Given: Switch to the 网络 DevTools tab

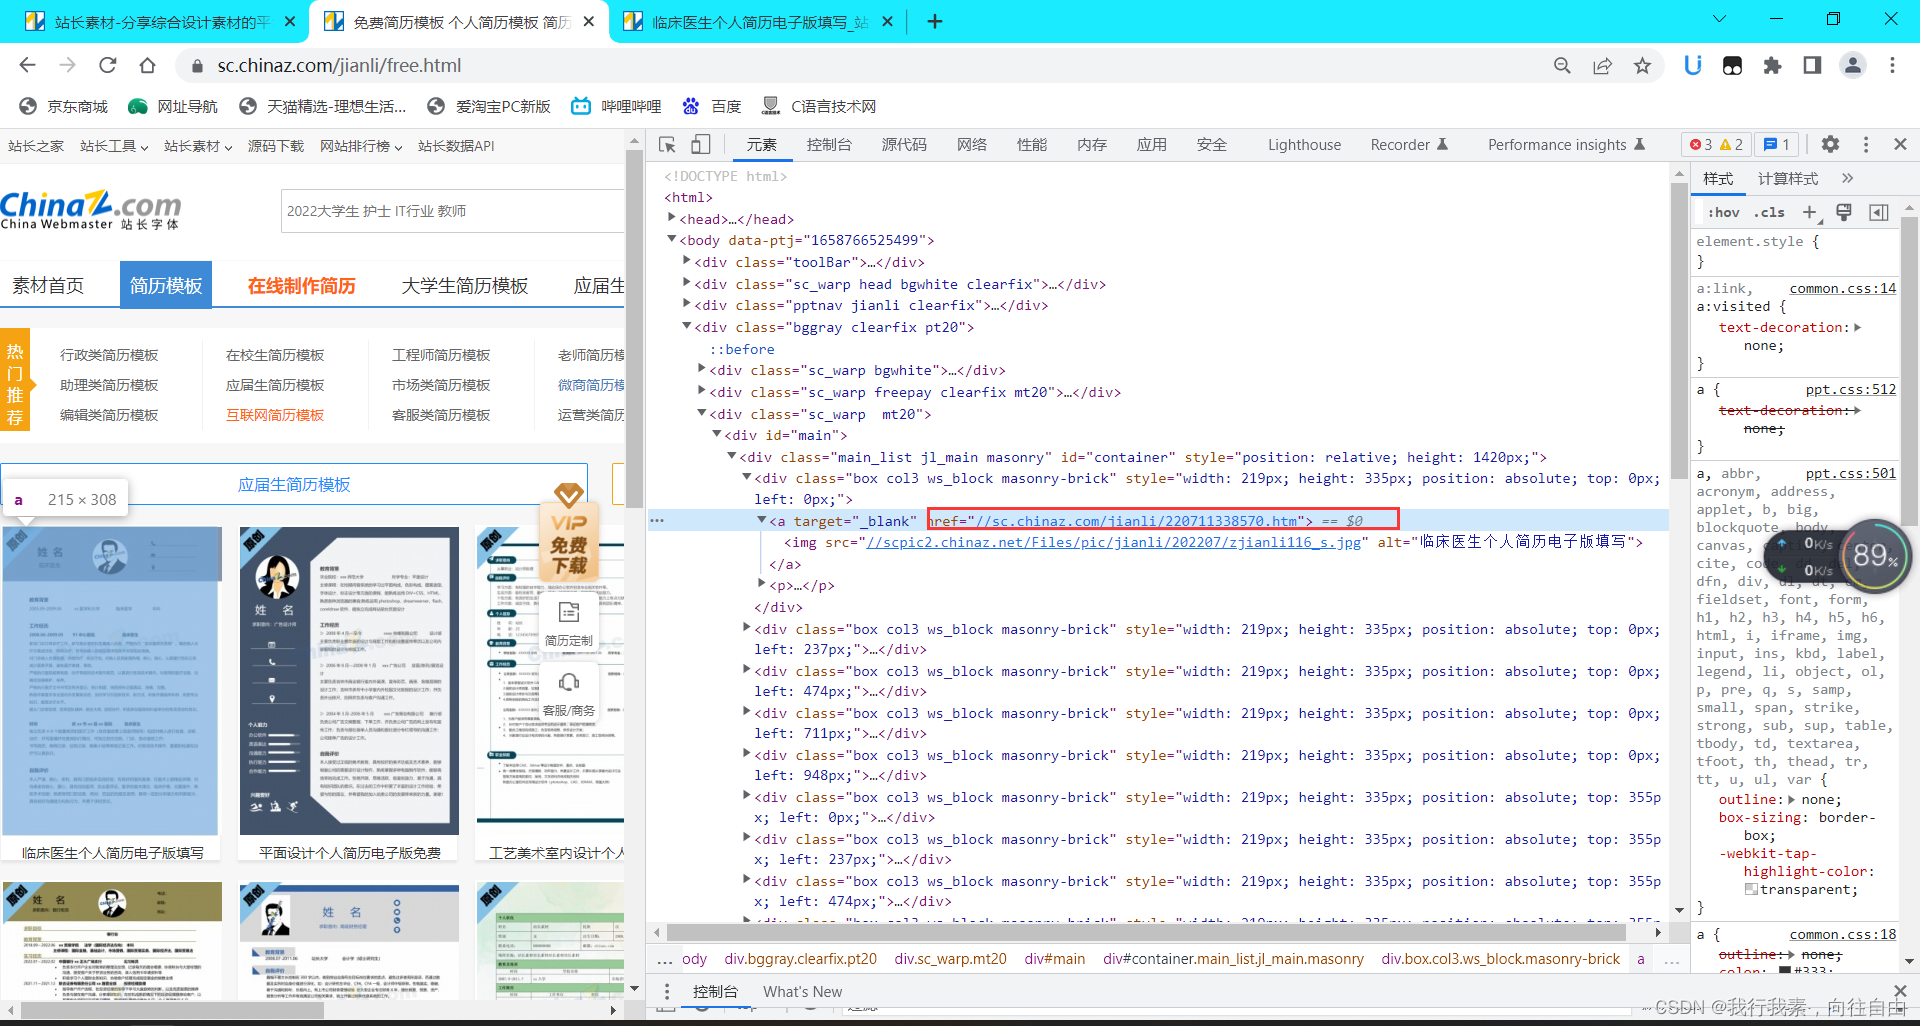Looking at the screenshot, I should 972,145.
